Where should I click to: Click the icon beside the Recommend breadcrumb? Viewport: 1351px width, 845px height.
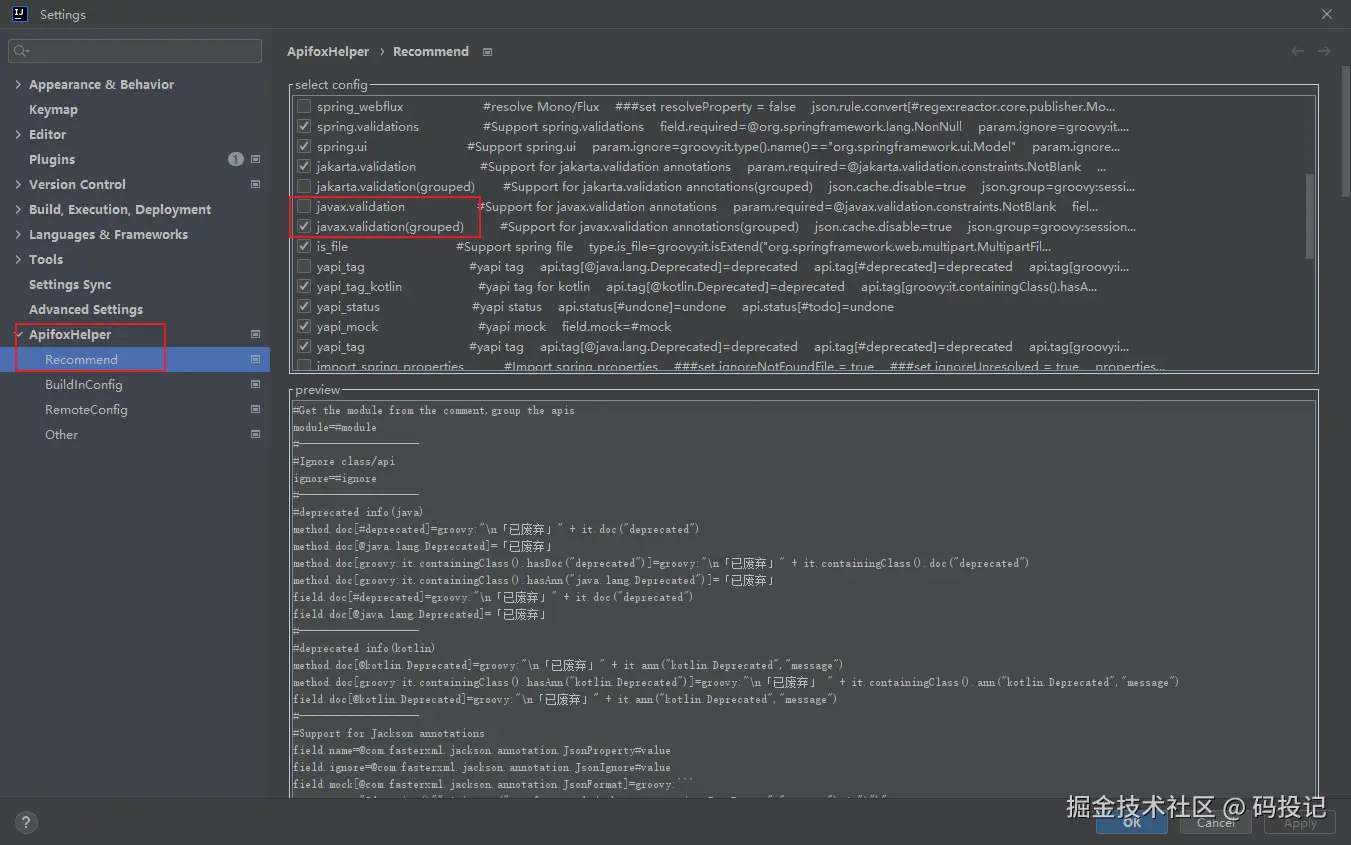pos(487,52)
